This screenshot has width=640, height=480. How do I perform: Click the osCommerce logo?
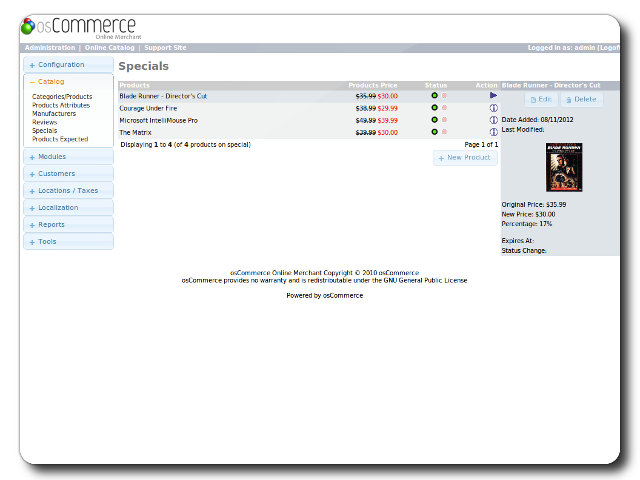coord(78,27)
